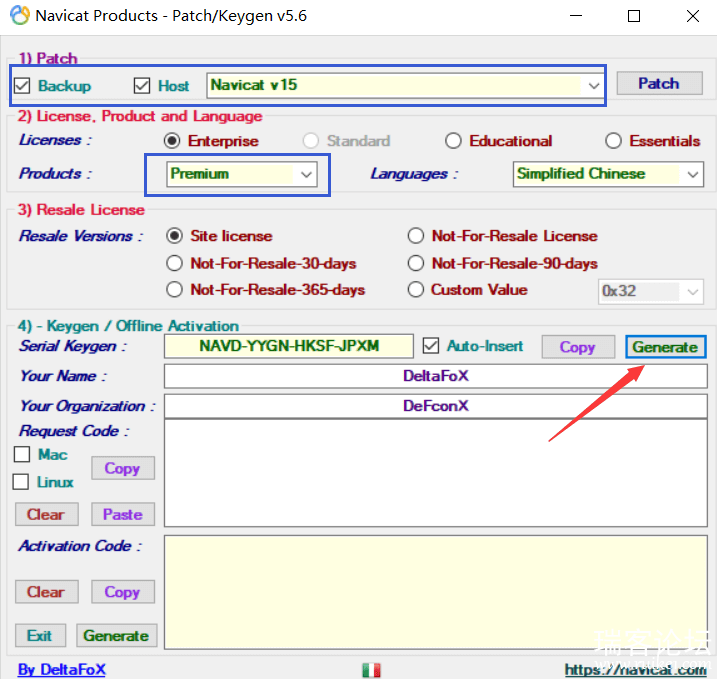
Task: Open the https://navicat.com link
Action: click(636, 670)
